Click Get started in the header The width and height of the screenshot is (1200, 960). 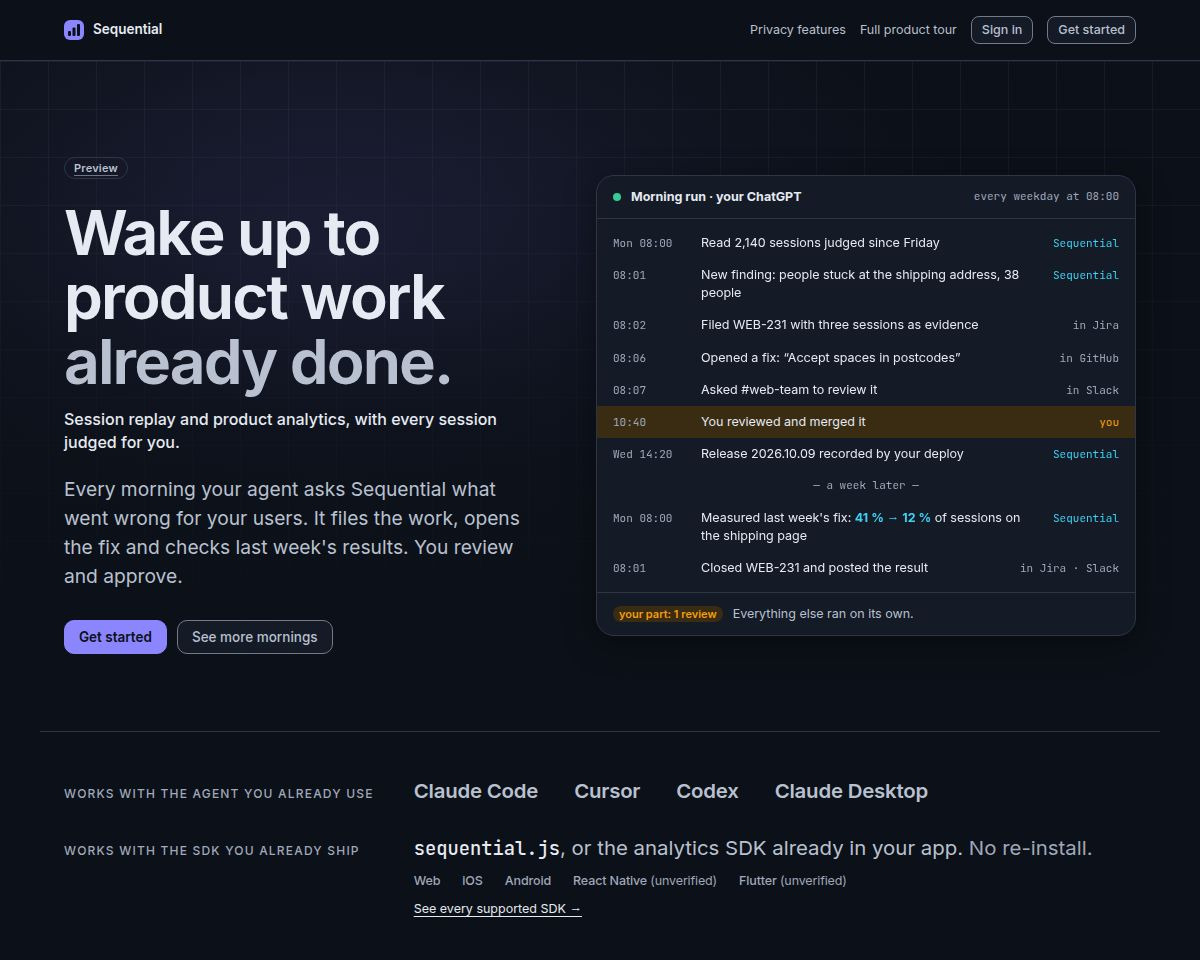pyautogui.click(x=1091, y=30)
